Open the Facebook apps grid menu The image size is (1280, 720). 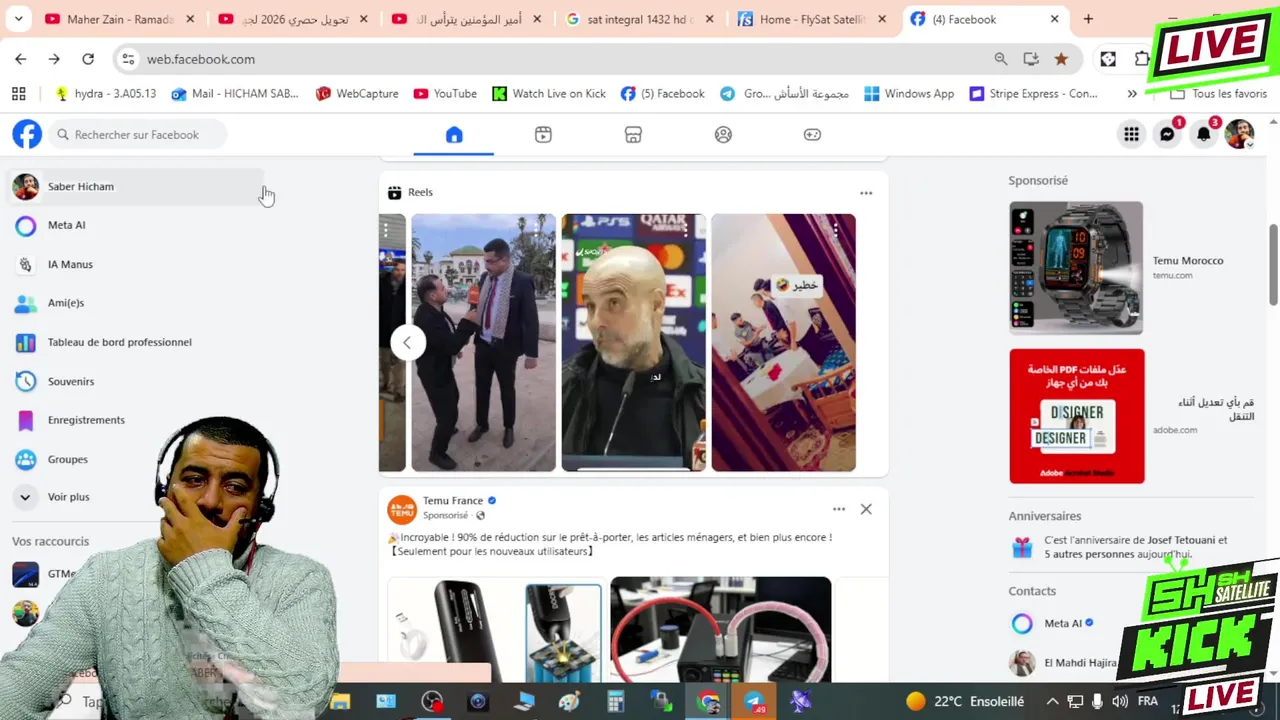(1131, 134)
